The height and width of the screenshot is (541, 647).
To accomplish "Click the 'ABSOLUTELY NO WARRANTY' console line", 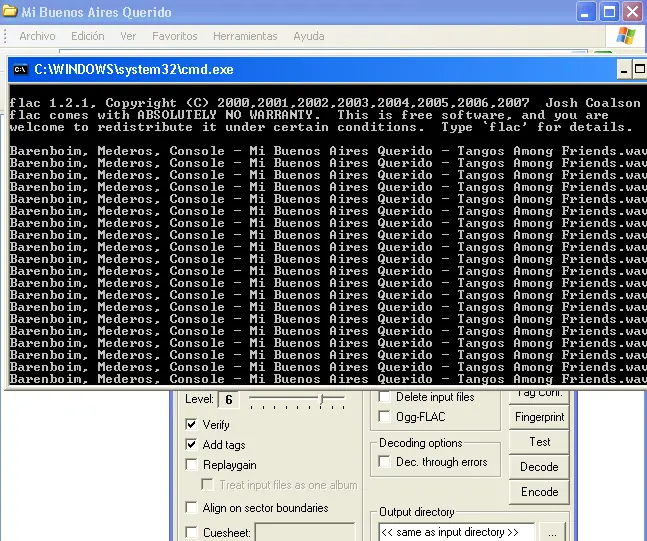I will tap(309, 115).
